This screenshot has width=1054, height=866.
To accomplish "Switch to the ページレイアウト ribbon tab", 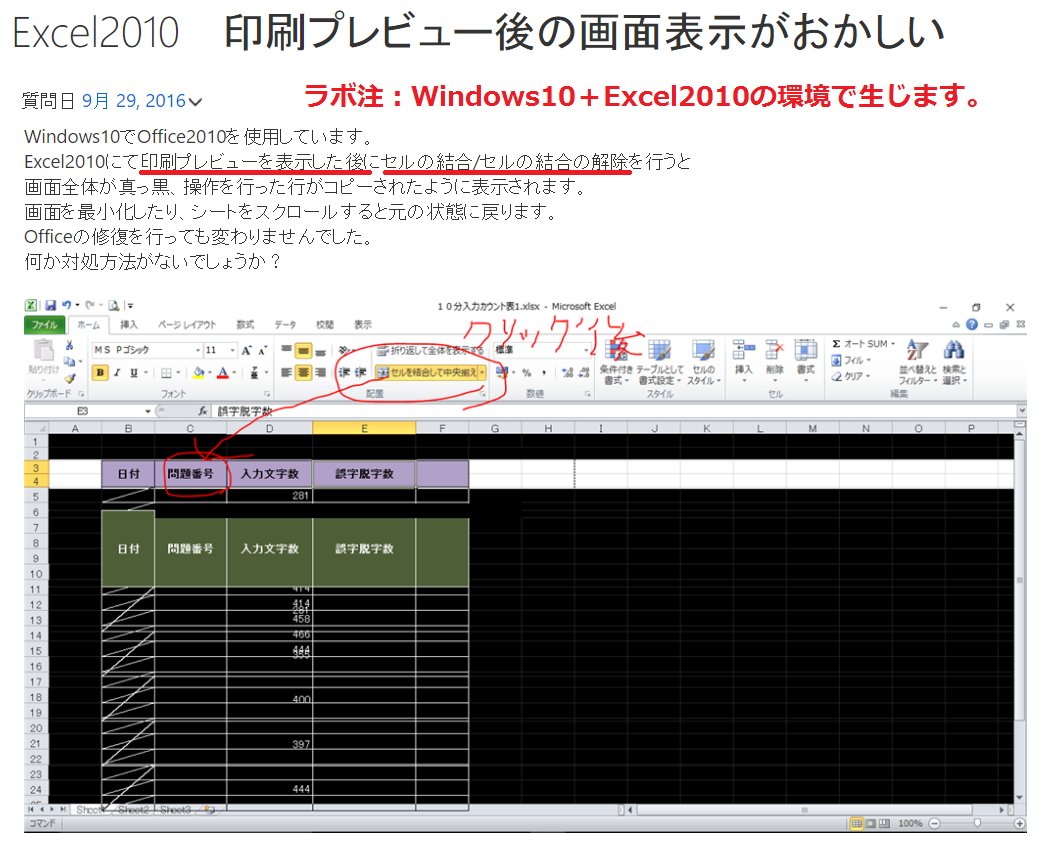I will 187,325.
